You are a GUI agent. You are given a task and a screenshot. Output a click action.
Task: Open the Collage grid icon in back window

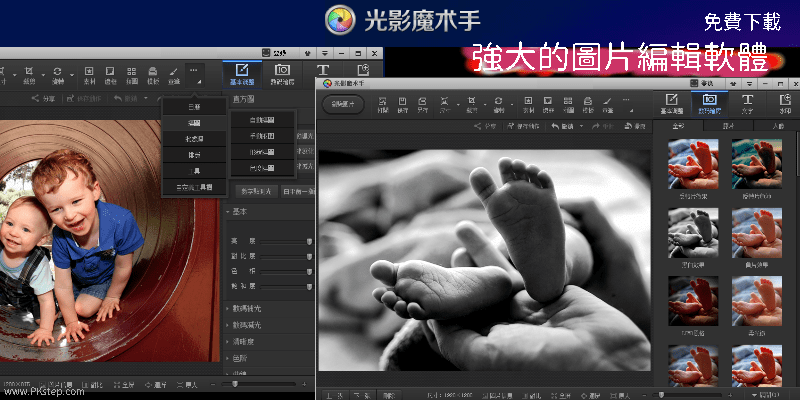[132, 74]
